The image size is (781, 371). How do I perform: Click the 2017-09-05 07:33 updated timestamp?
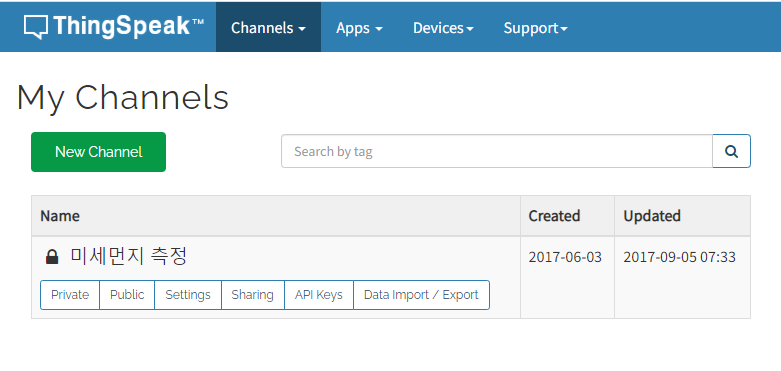pyautogui.click(x=679, y=257)
